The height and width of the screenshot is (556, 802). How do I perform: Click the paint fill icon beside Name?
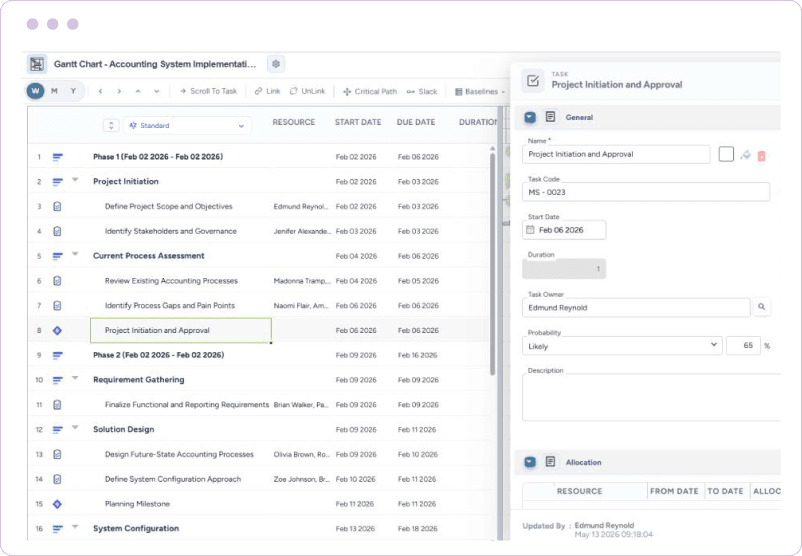pyautogui.click(x=746, y=154)
